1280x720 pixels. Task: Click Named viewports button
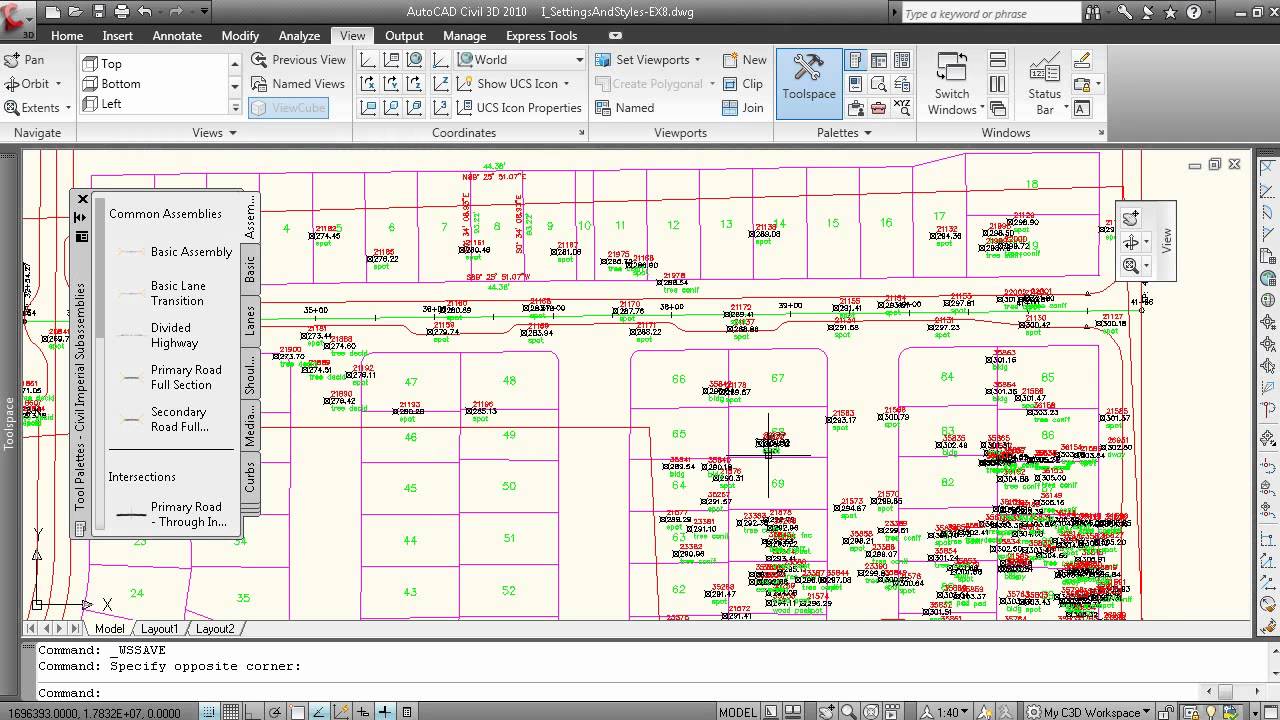(x=624, y=108)
